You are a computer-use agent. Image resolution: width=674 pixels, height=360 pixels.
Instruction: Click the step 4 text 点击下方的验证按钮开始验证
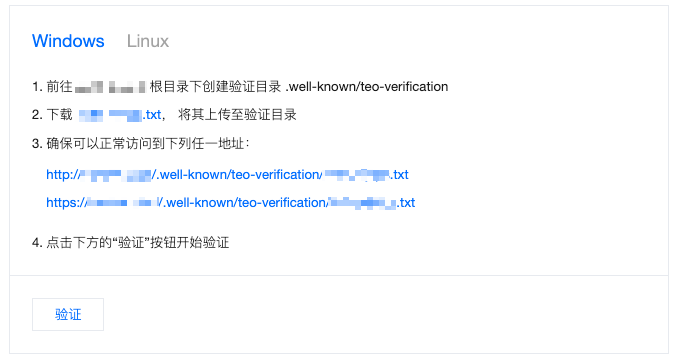[138, 242]
